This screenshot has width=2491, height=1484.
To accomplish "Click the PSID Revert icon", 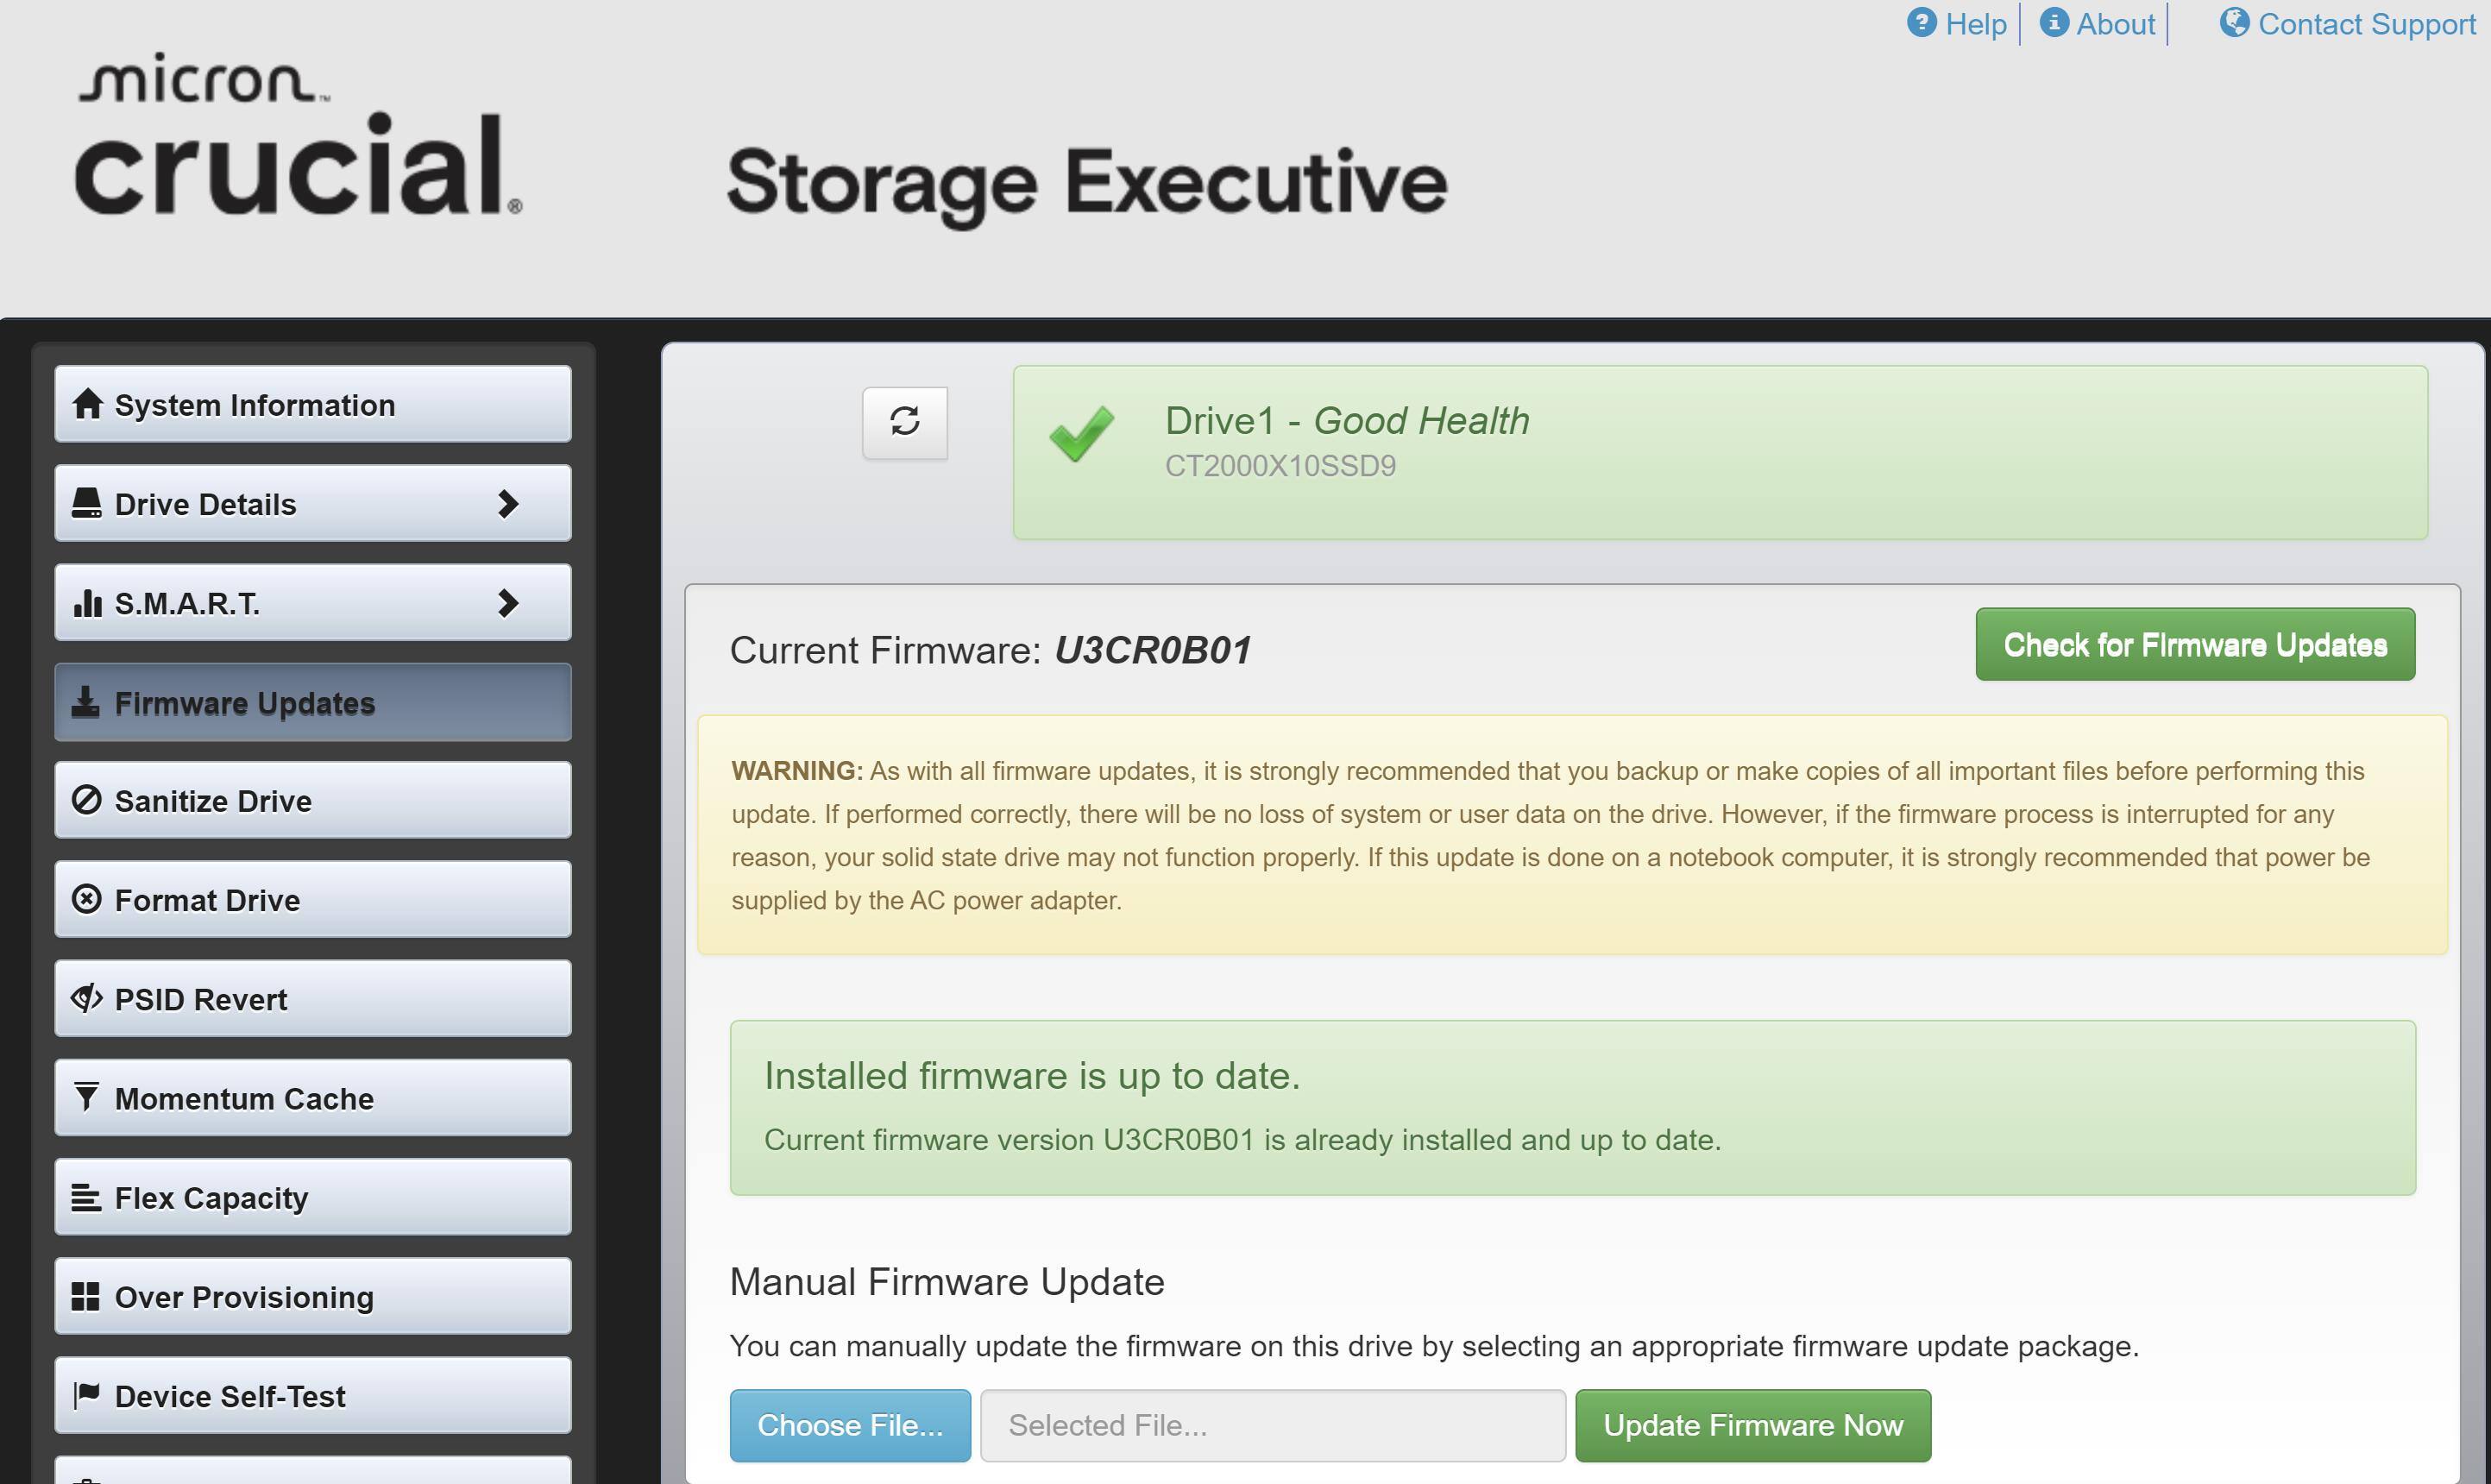I will [x=87, y=998].
